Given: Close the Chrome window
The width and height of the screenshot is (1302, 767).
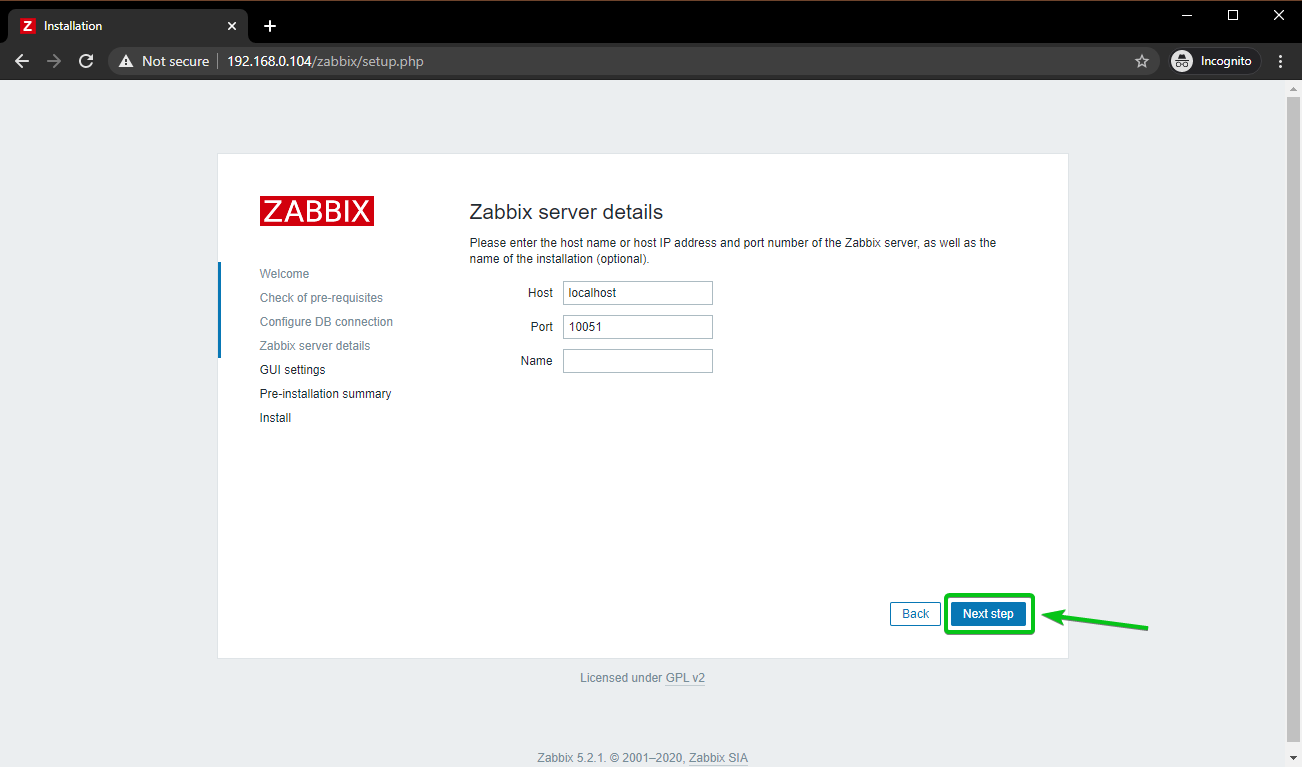Looking at the screenshot, I should tap(1279, 15).
